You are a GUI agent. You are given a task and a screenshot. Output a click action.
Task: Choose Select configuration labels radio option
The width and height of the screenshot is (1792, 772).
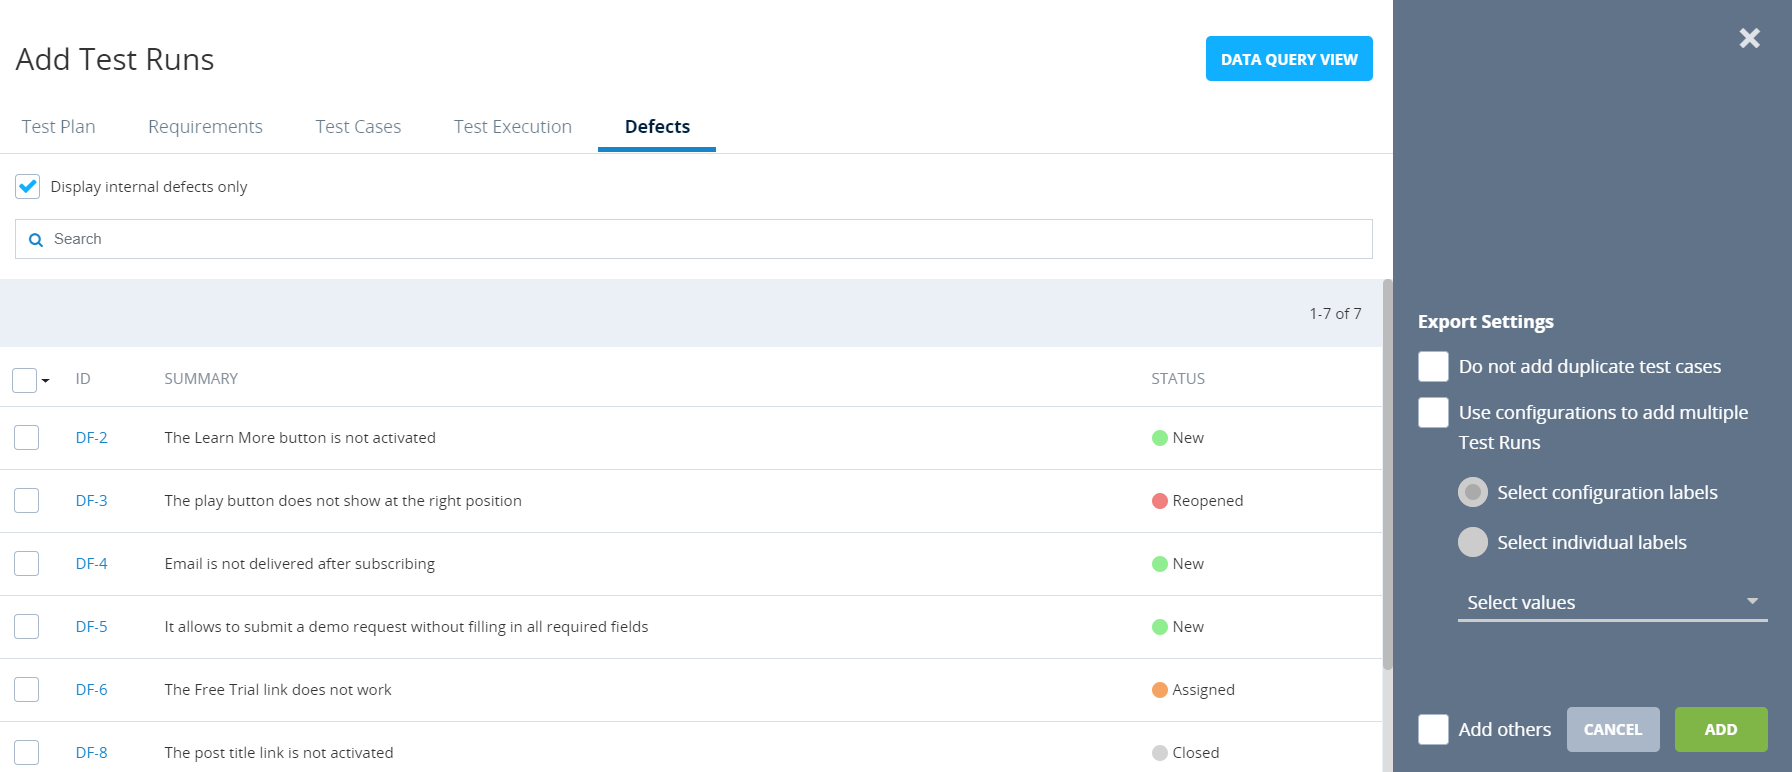[1472, 492]
